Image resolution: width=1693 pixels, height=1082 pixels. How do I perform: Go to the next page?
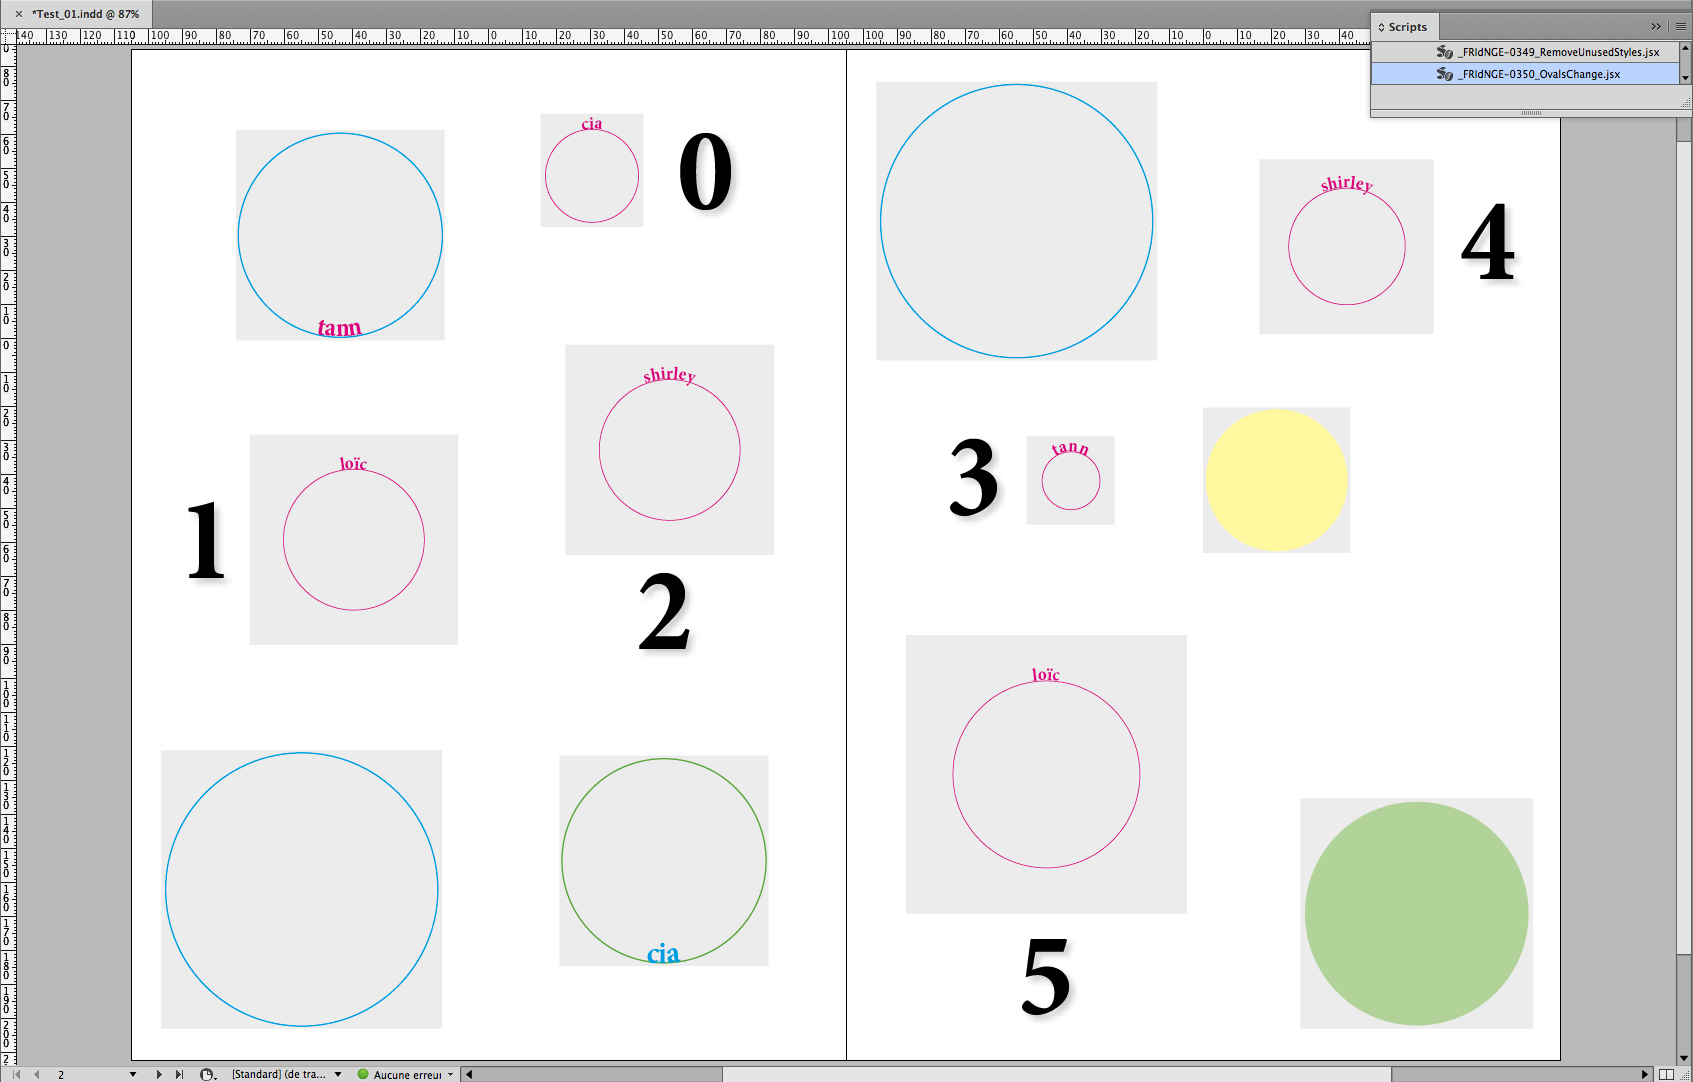159,1074
